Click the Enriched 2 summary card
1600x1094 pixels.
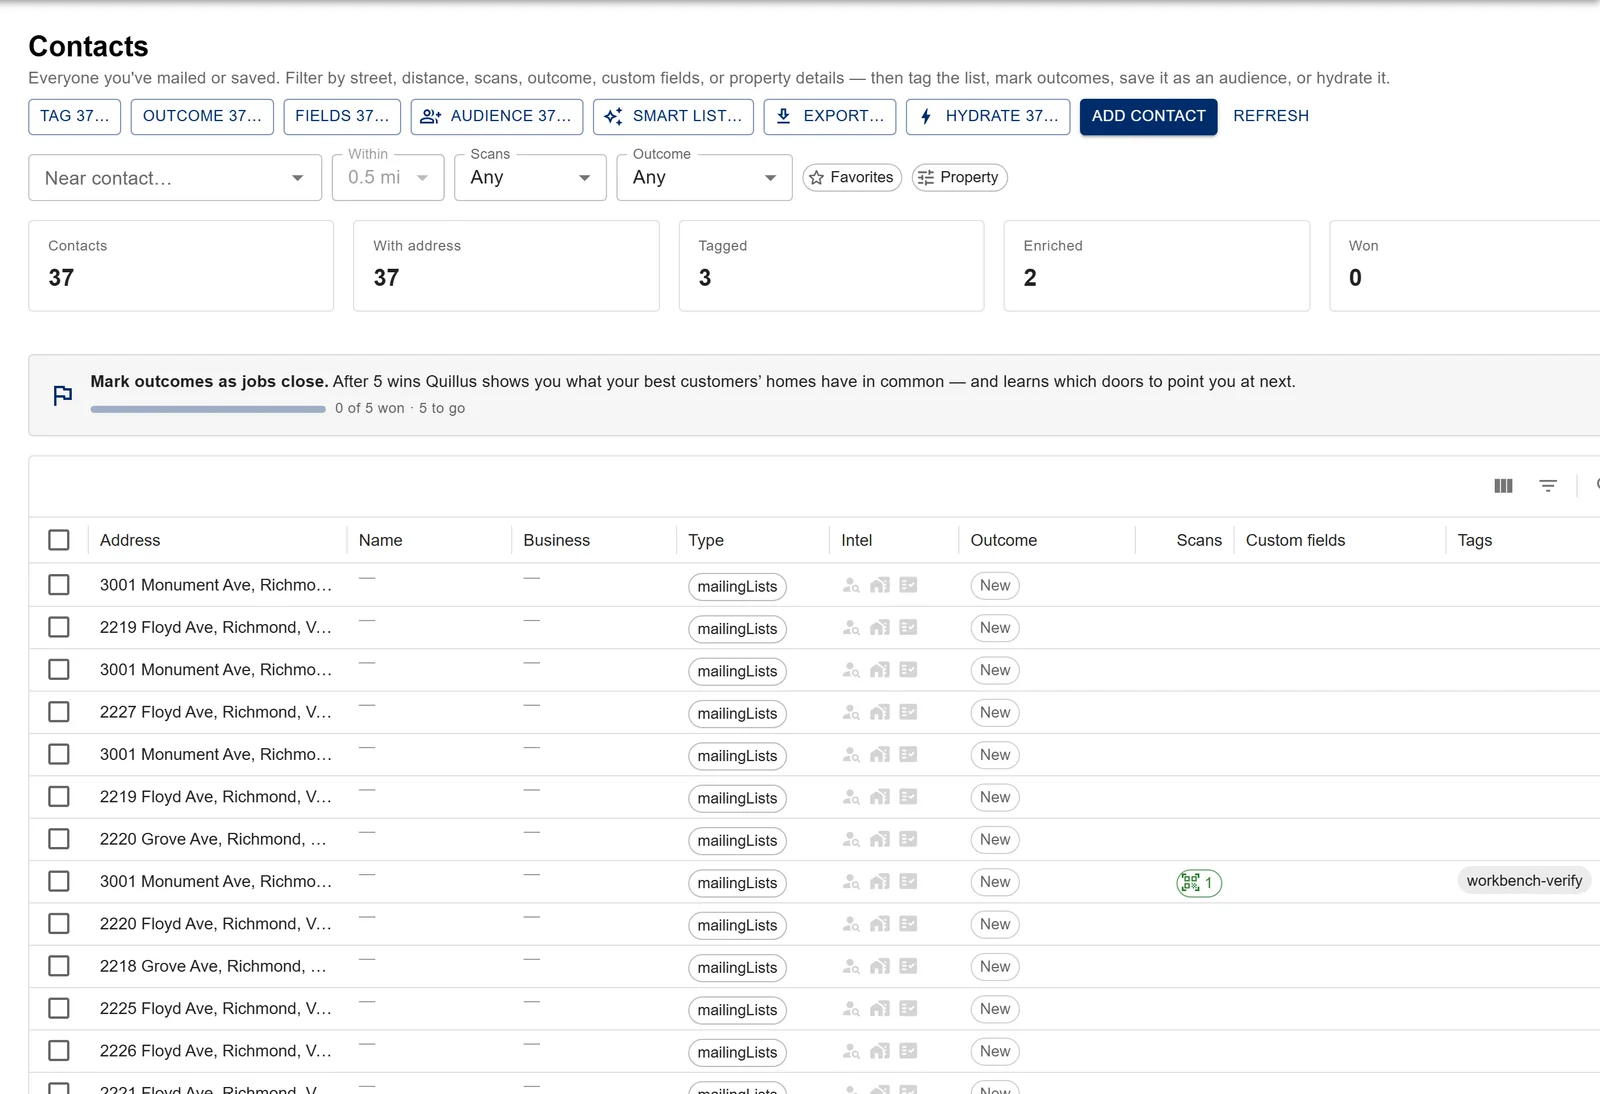[1156, 266]
